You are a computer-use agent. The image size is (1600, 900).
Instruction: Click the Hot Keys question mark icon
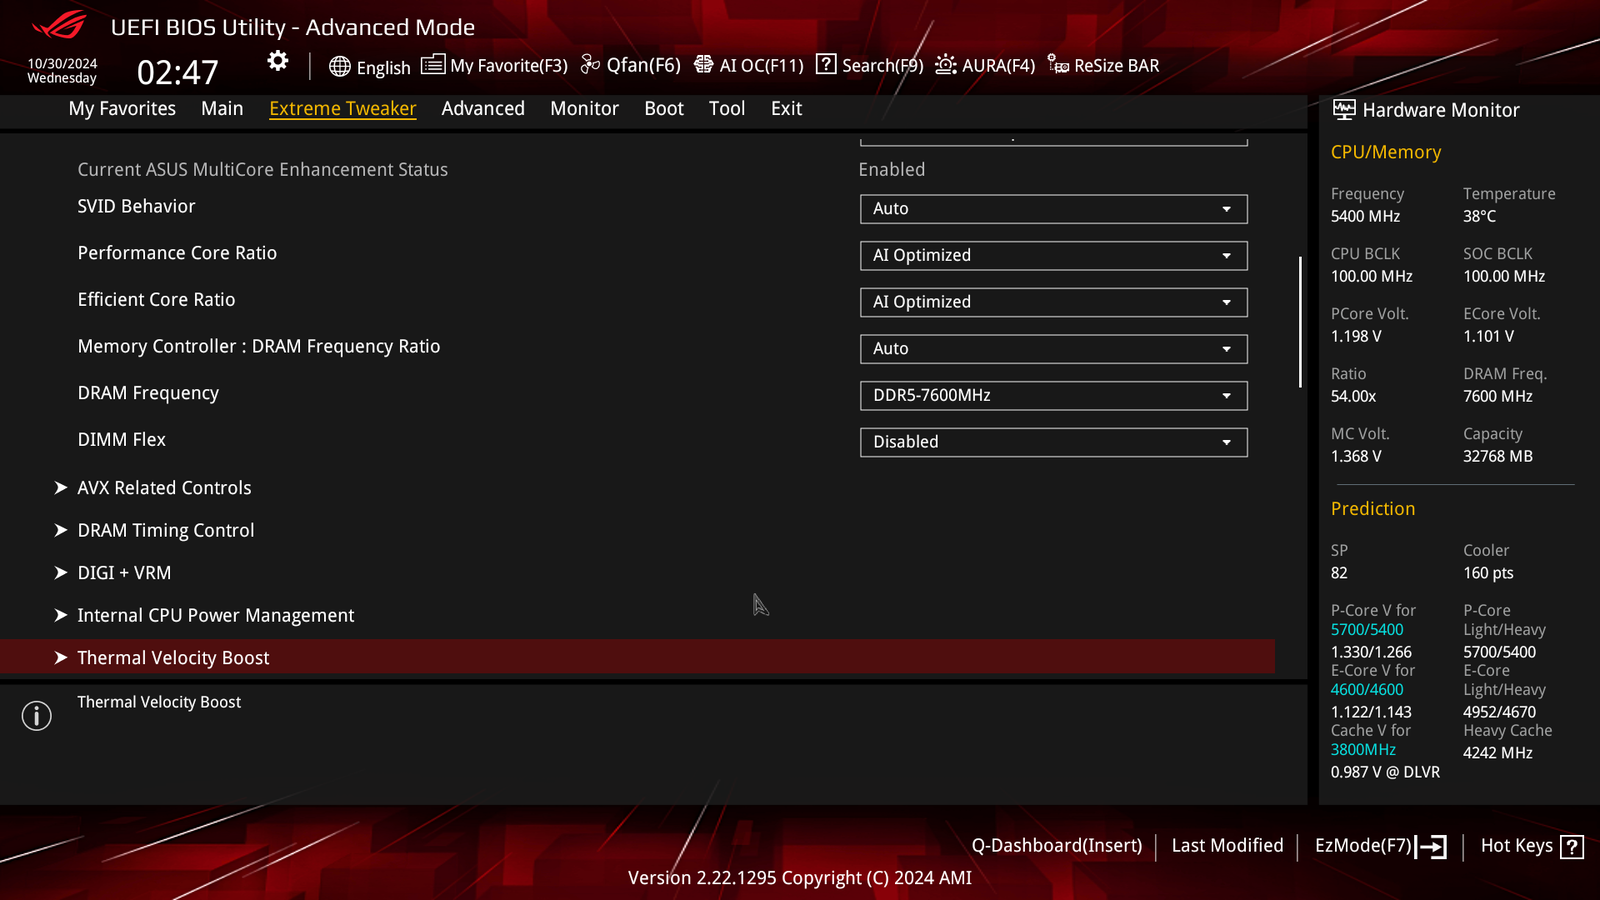[x=1572, y=847]
